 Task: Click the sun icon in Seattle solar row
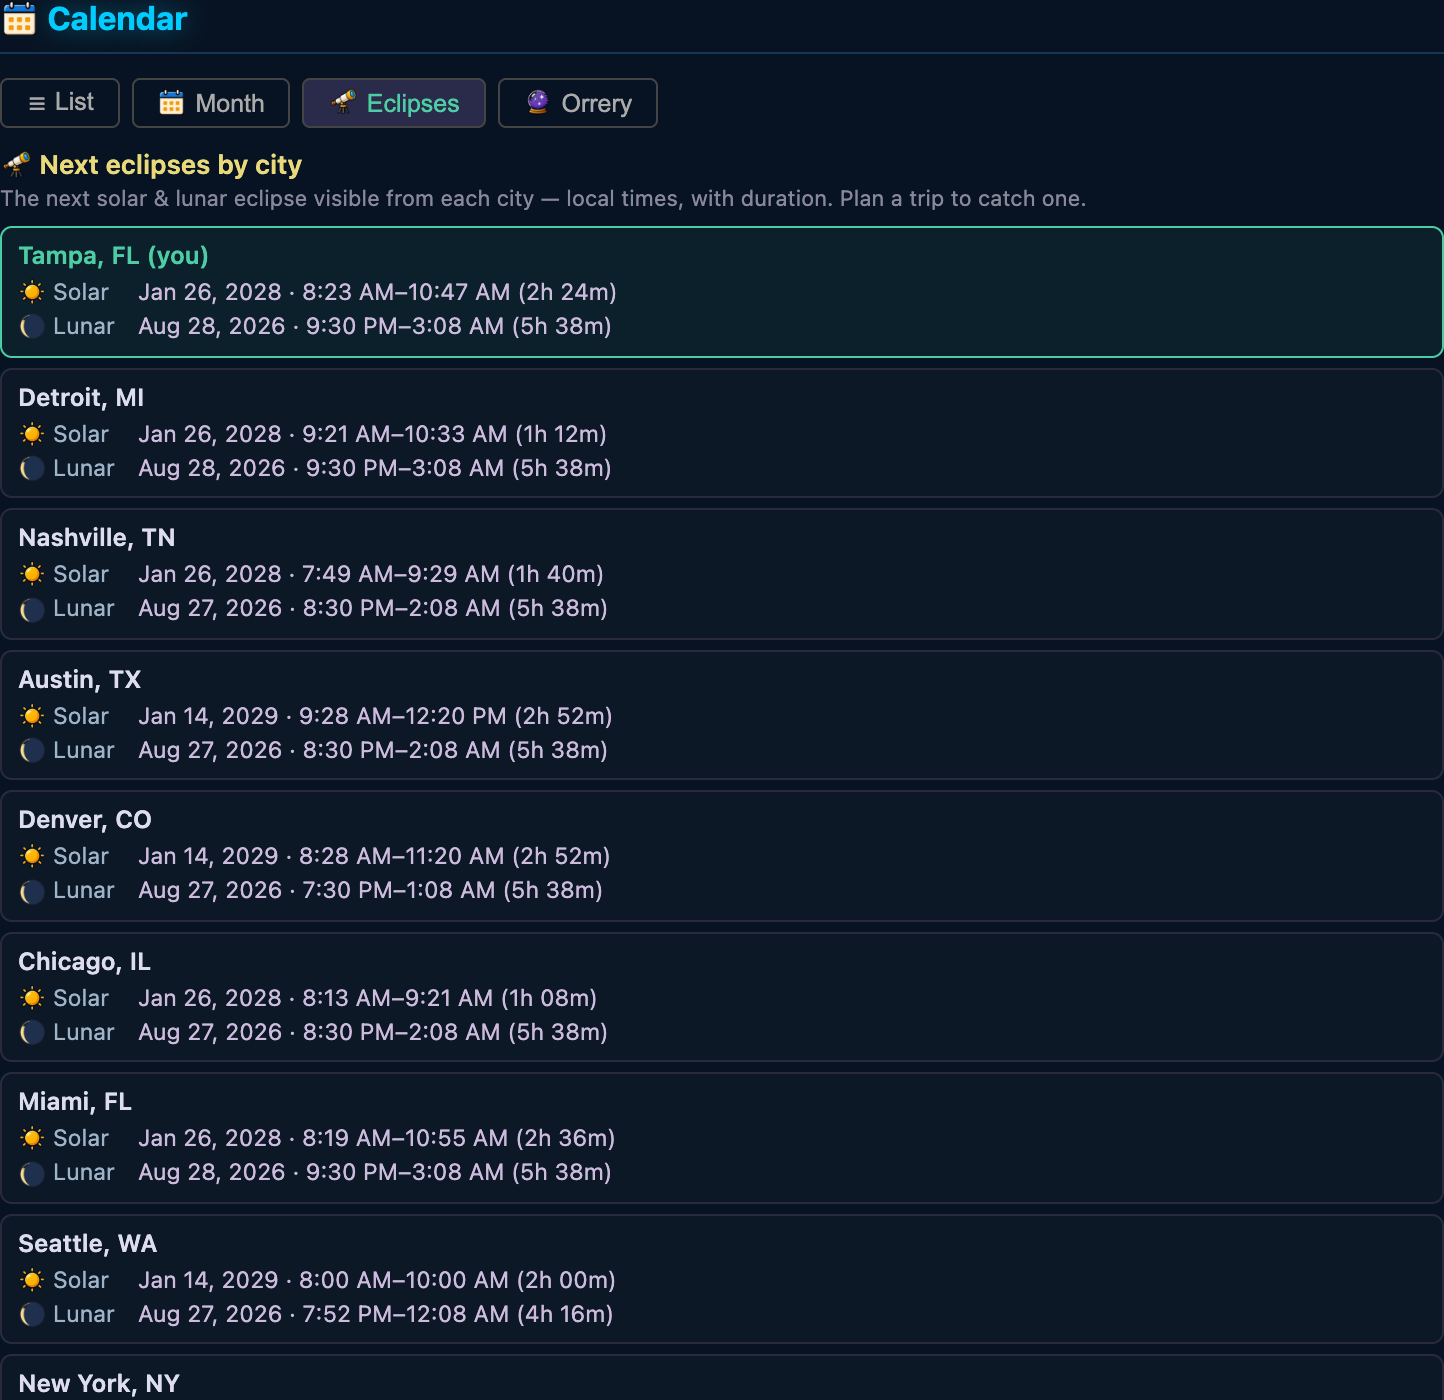point(32,1280)
